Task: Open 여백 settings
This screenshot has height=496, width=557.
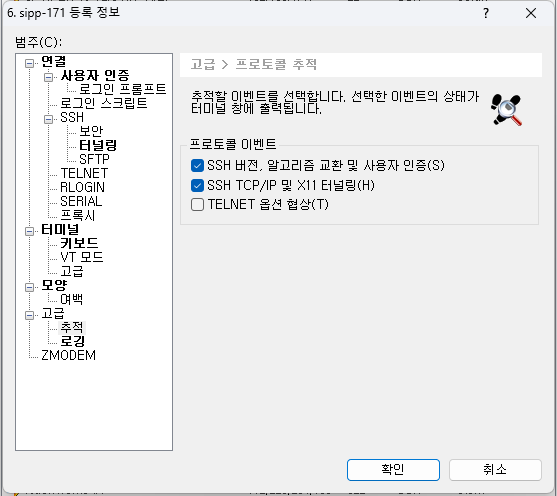Action: [72, 299]
